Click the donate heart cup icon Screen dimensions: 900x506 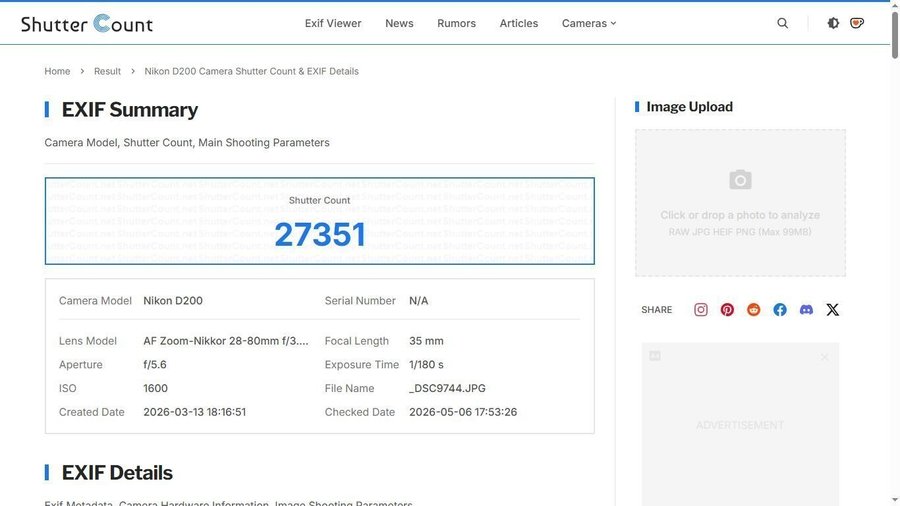click(x=857, y=23)
